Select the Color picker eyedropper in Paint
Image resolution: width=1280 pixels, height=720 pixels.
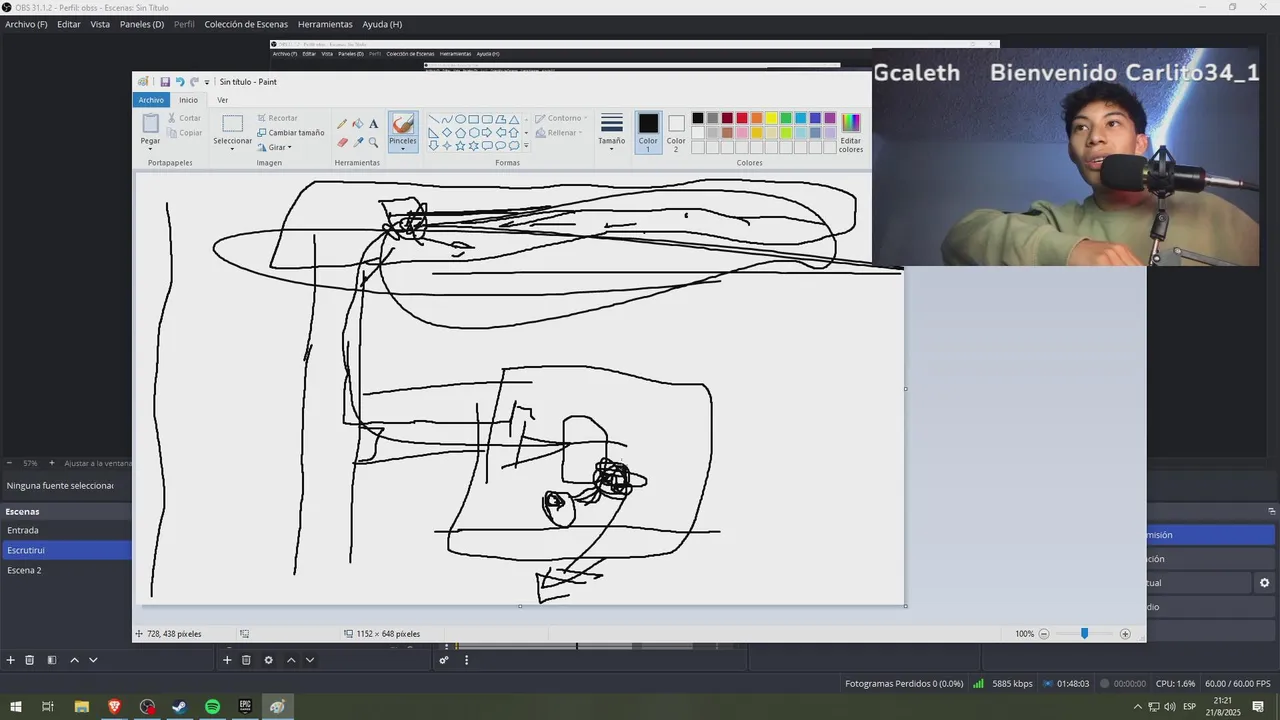pos(358,142)
